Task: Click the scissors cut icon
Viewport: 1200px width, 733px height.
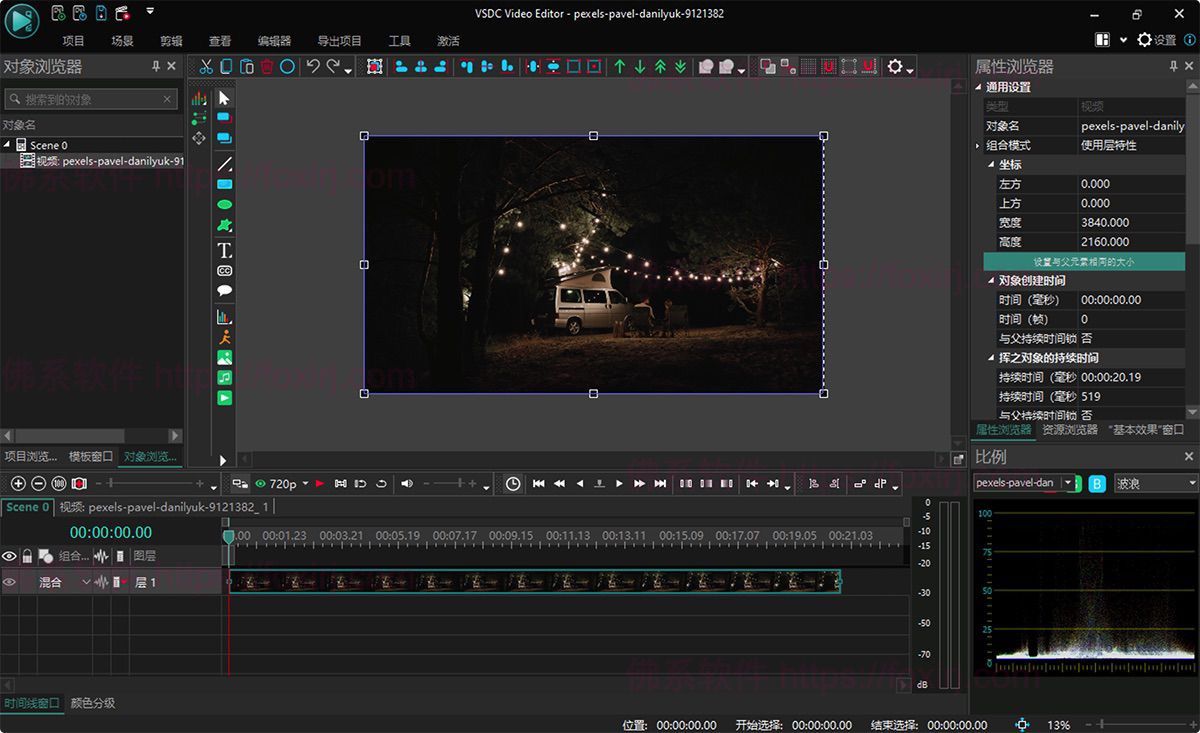Action: point(206,67)
